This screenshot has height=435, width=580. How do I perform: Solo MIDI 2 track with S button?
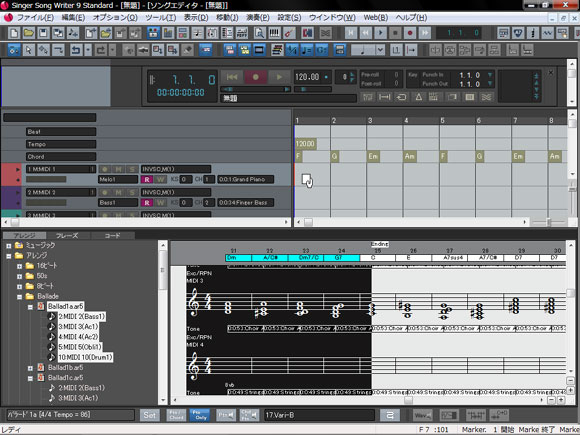(132, 192)
